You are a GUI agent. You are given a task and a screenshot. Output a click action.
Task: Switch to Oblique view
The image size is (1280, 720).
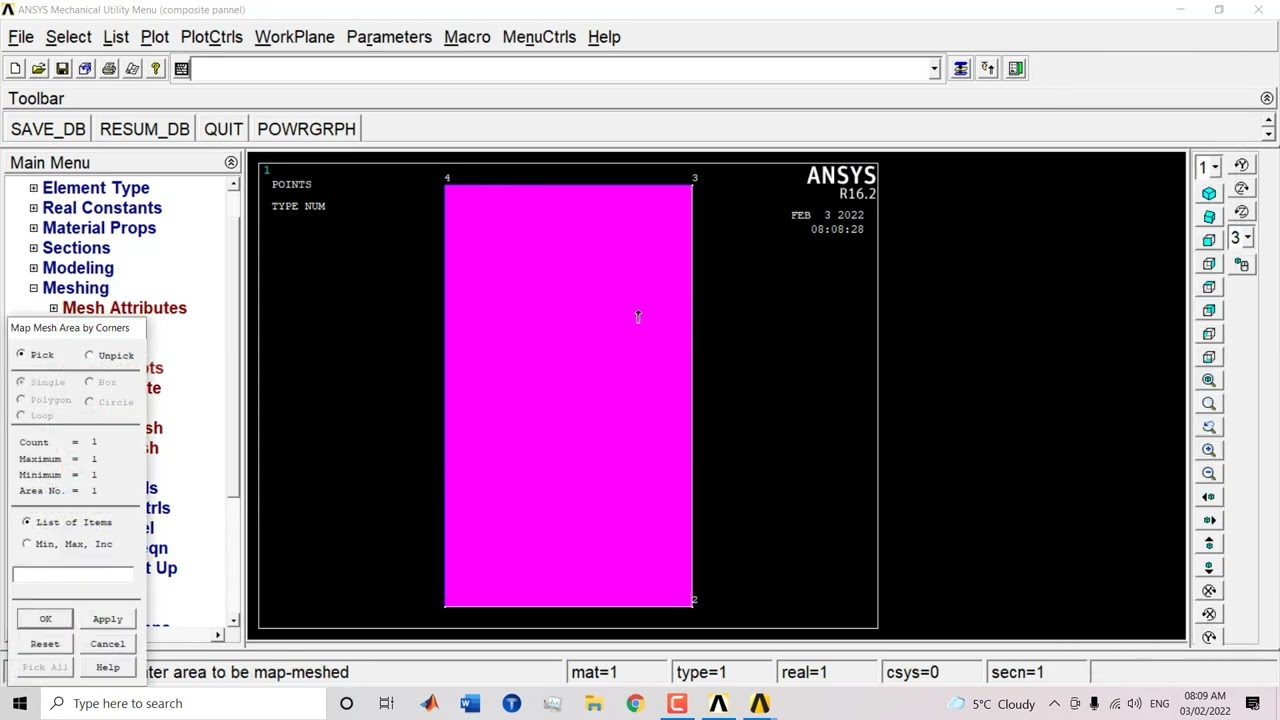[1209, 217]
